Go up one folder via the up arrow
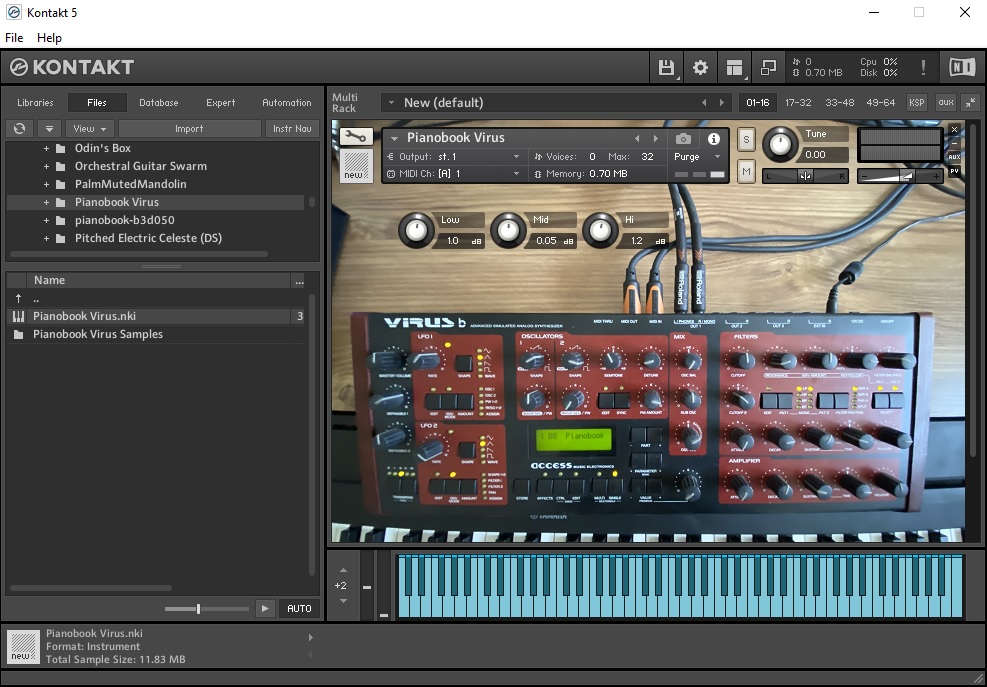987x687 pixels. pos(18,298)
